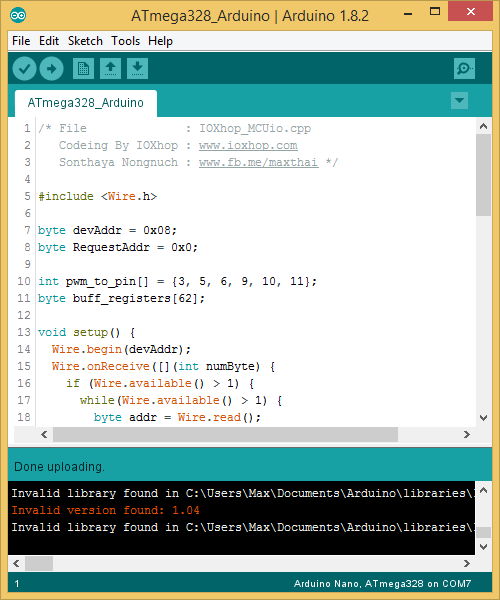The image size is (500, 600).
Task: Open the Serial Monitor magnifier icon
Action: pyautogui.click(x=464, y=68)
